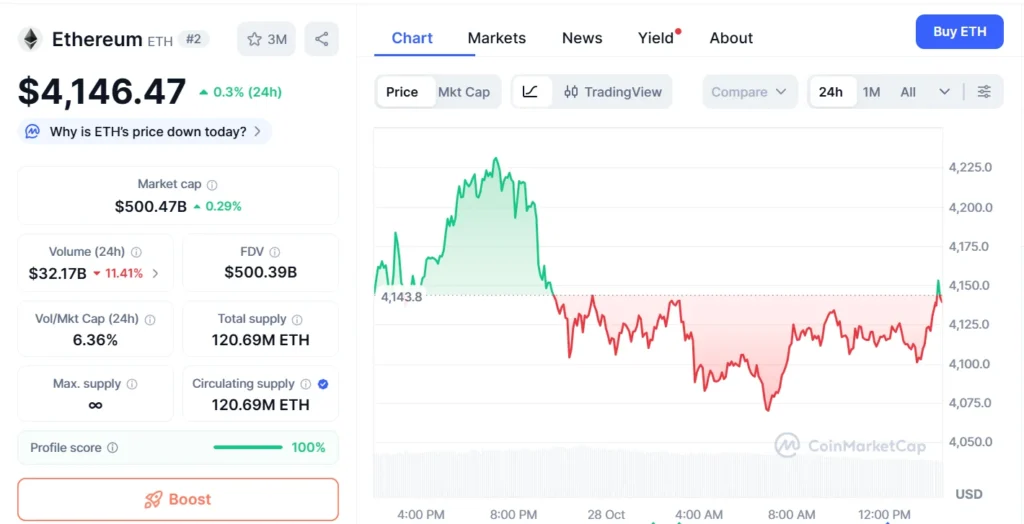The height and width of the screenshot is (524, 1024).
Task: Open 'Why is ETH's price down today?'
Action: tap(146, 131)
